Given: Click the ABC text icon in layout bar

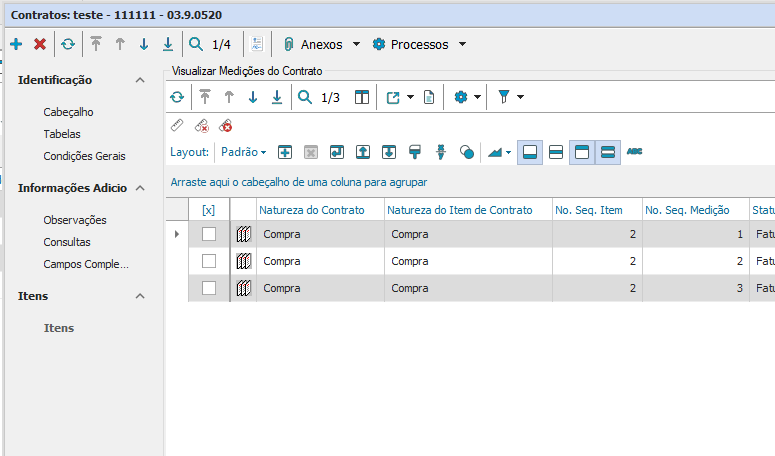Looking at the screenshot, I should coord(634,152).
